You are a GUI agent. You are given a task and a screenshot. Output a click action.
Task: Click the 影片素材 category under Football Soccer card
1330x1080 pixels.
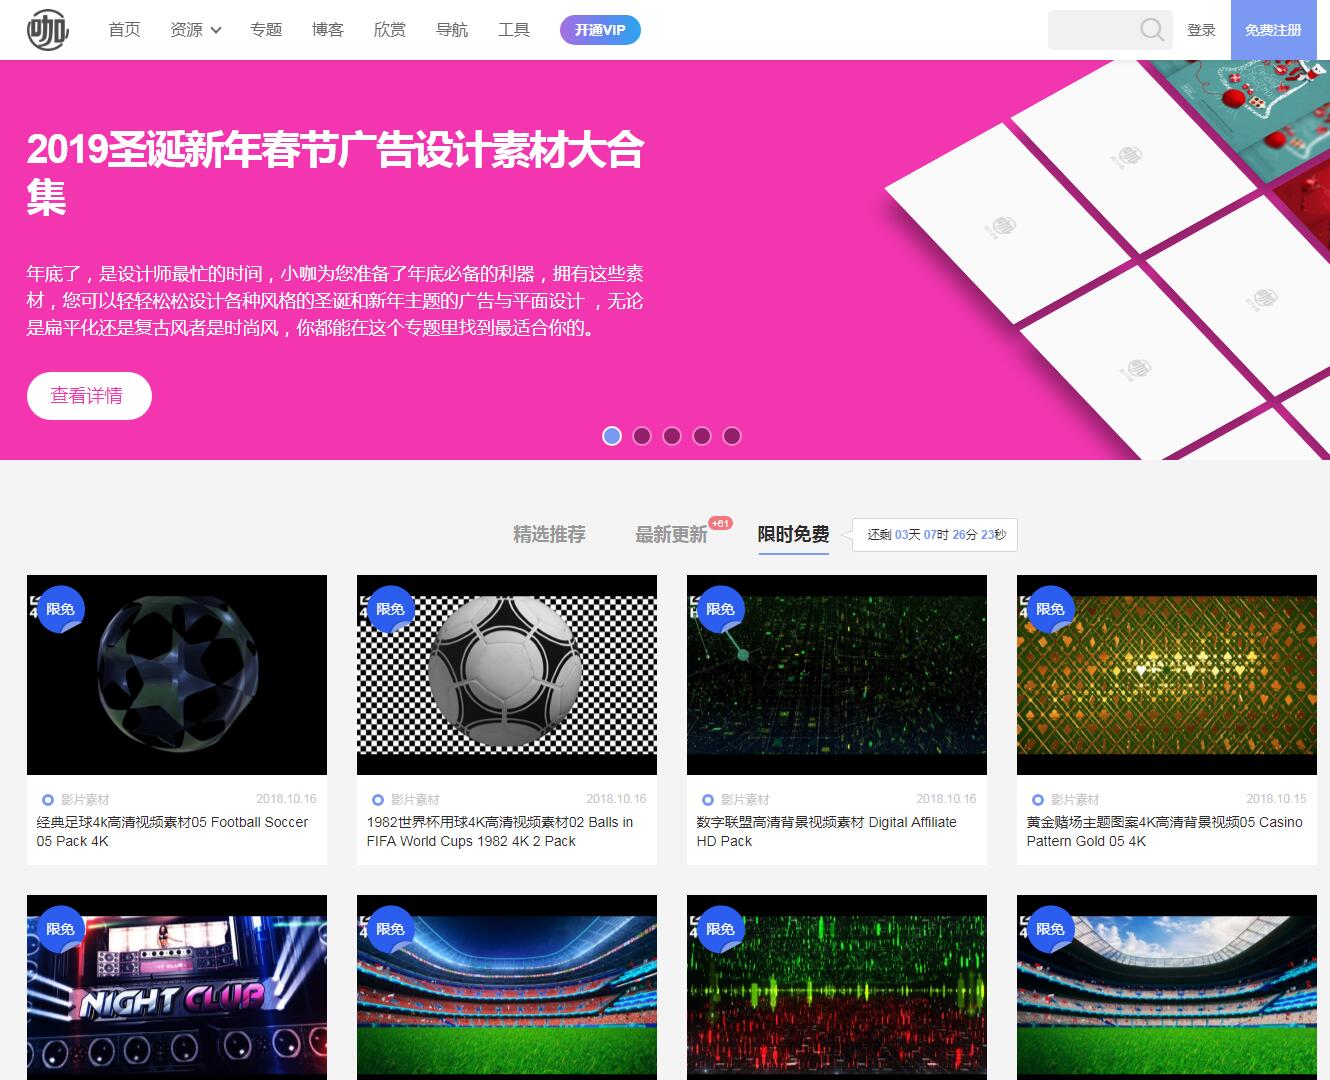coord(85,800)
